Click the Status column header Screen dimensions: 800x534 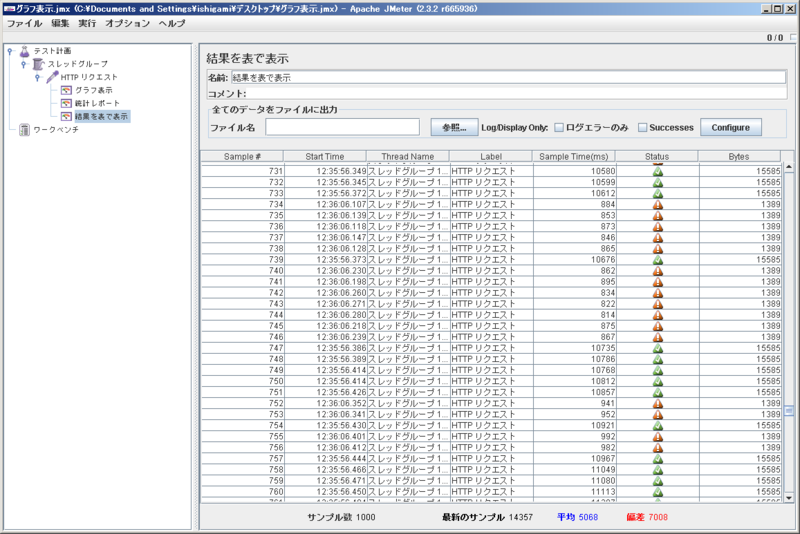[657, 157]
